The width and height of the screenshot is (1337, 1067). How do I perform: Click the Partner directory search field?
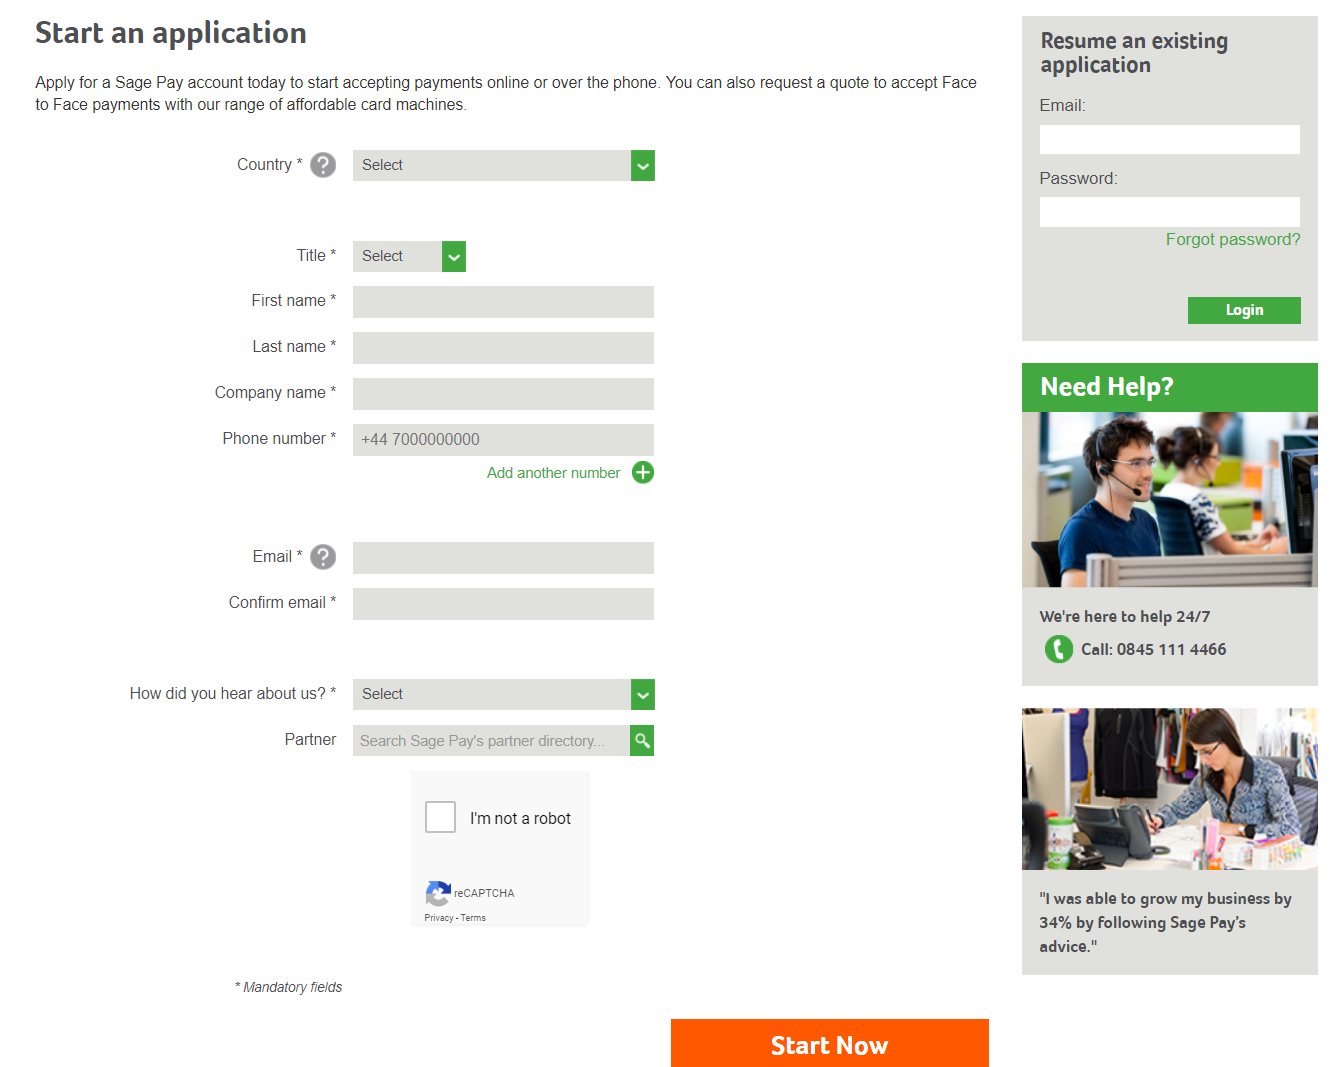tap(491, 741)
